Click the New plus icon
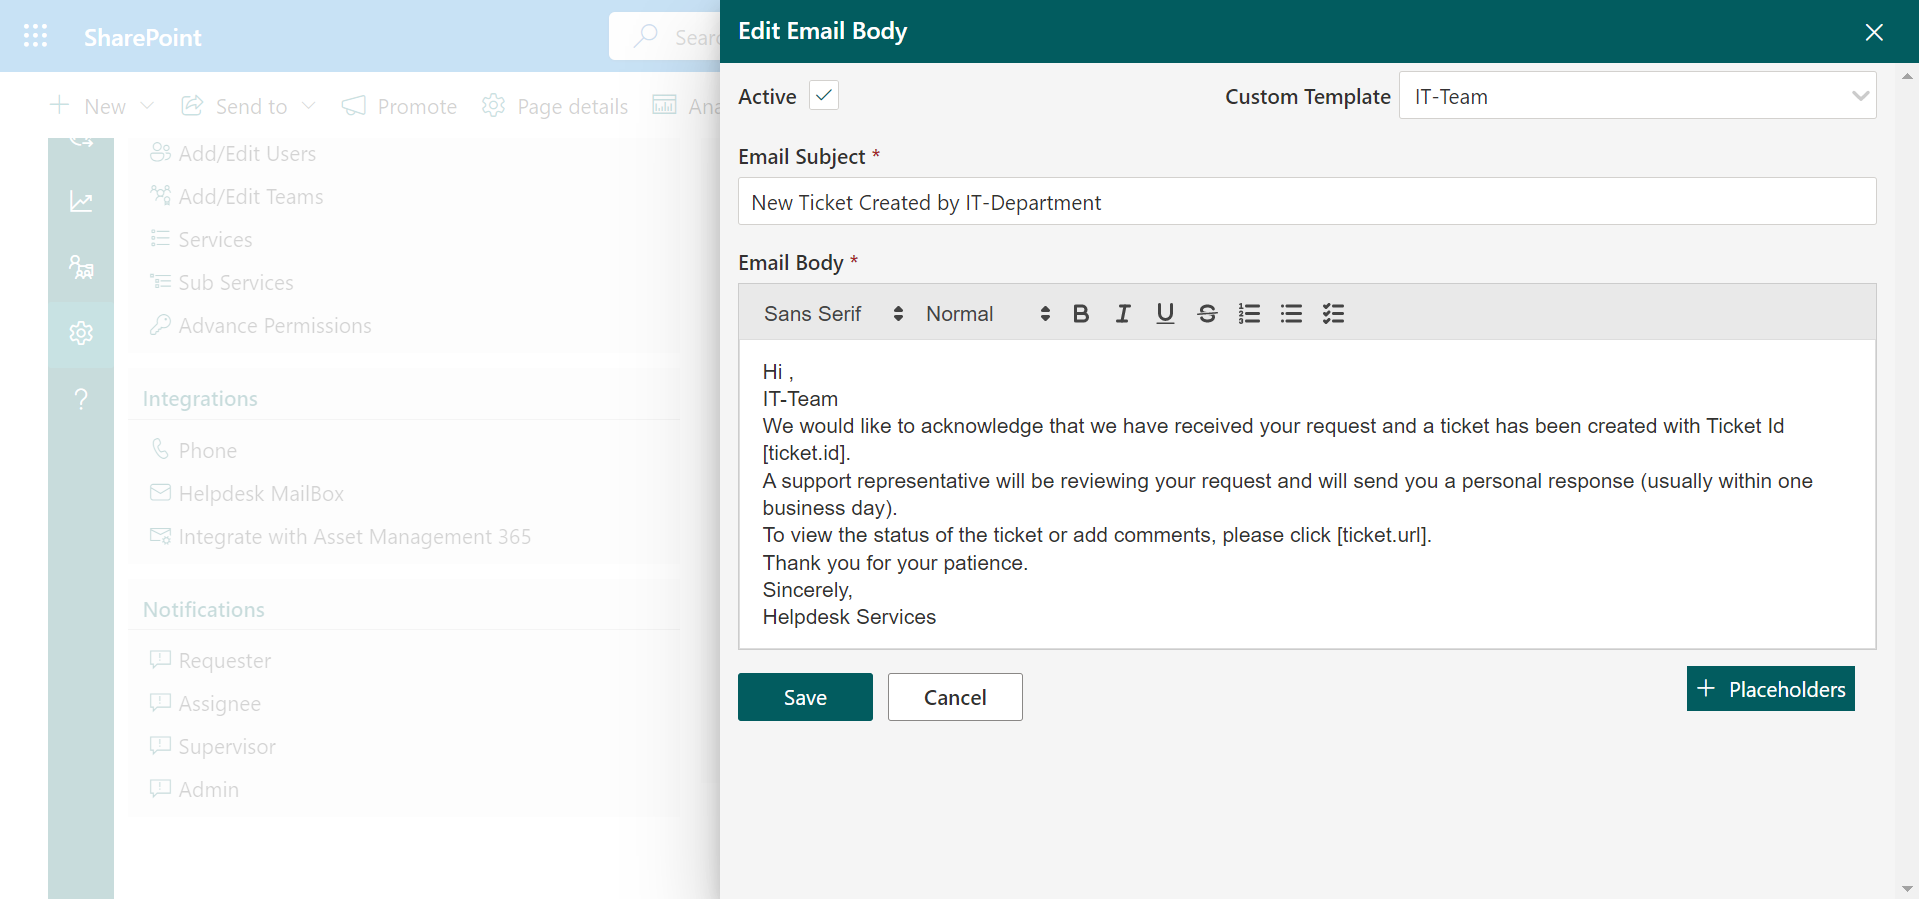1919x899 pixels. click(x=60, y=105)
